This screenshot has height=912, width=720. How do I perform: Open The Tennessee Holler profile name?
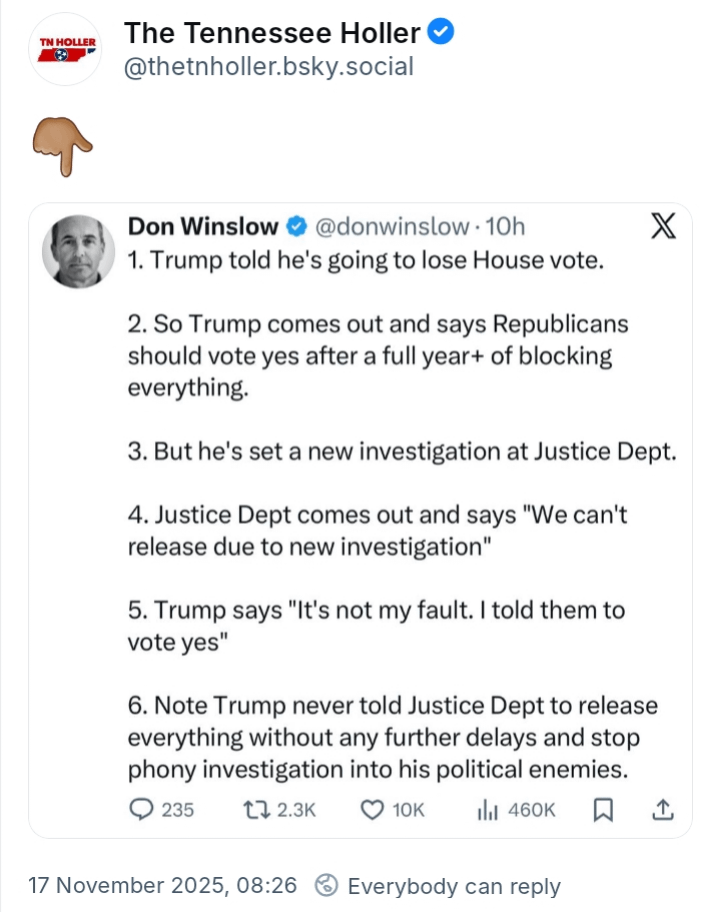271,33
